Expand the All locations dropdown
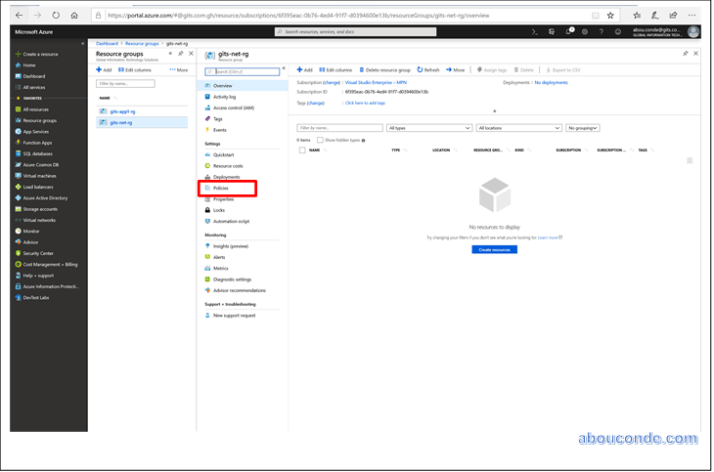 518,128
